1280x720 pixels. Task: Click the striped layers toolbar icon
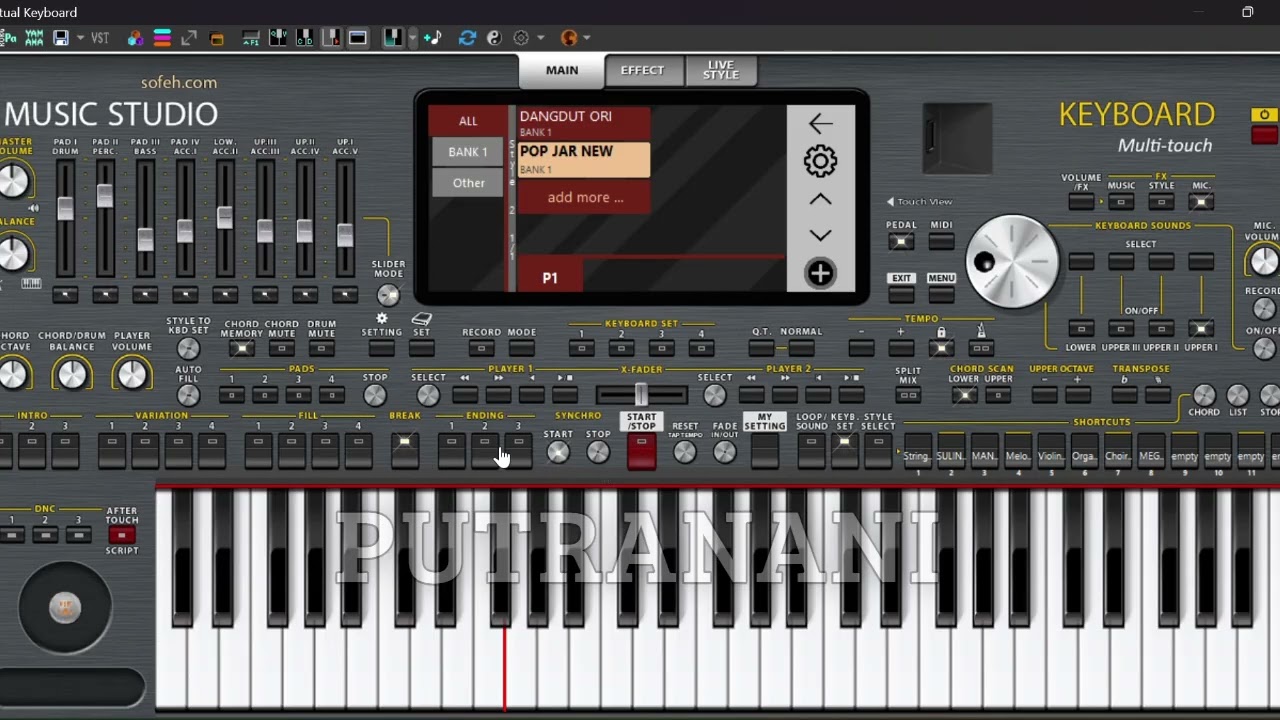click(162, 38)
